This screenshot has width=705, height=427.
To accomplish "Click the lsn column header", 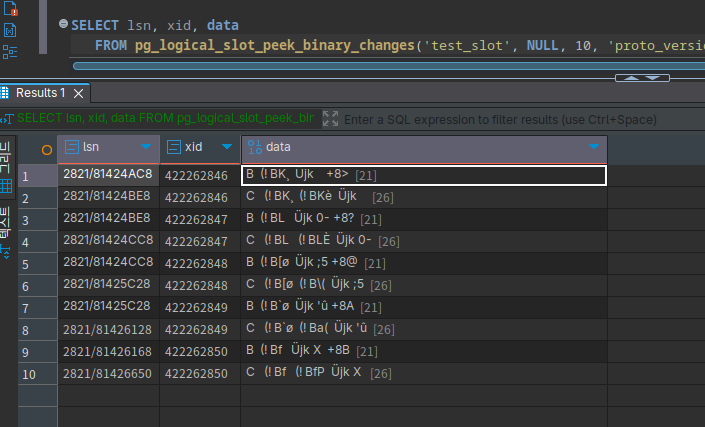I will [100, 148].
